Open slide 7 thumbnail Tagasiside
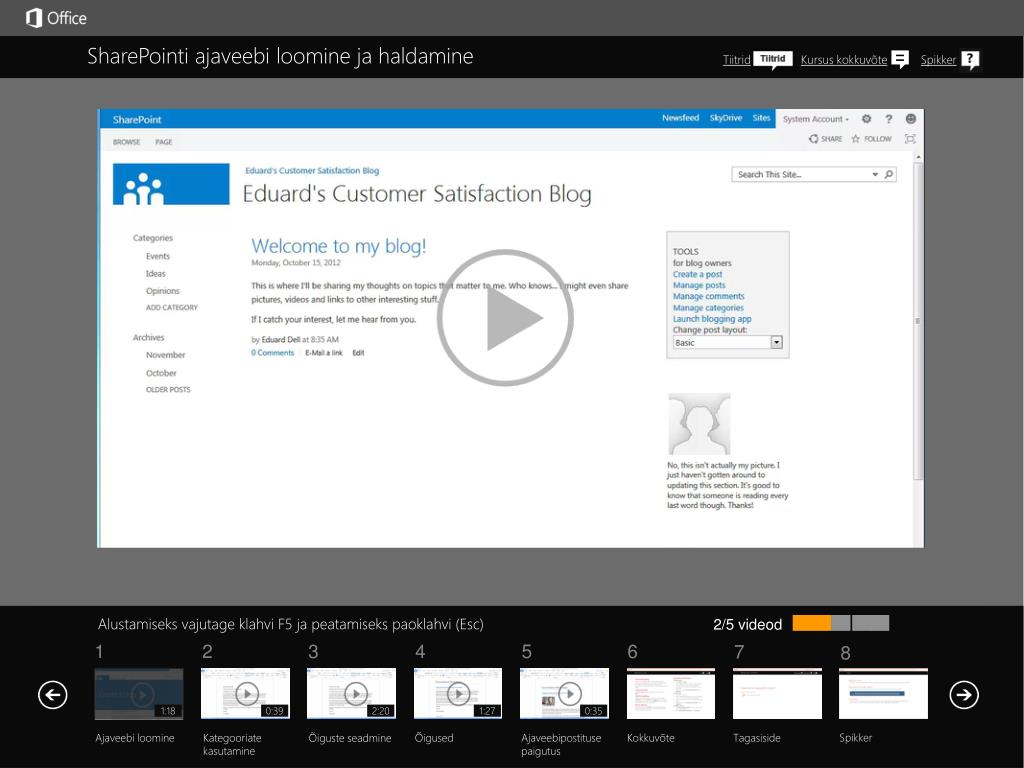This screenshot has width=1024, height=768. pyautogui.click(x=777, y=693)
